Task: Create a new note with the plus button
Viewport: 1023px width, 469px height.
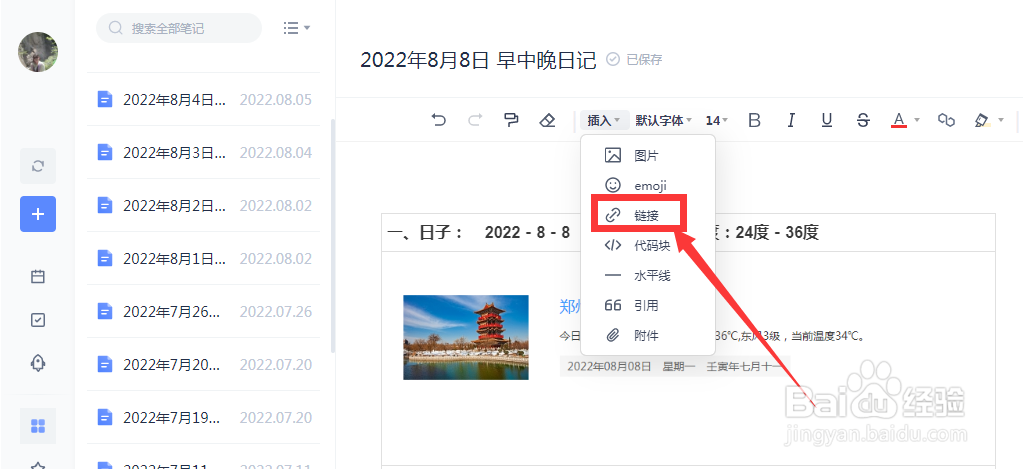Action: 38,214
